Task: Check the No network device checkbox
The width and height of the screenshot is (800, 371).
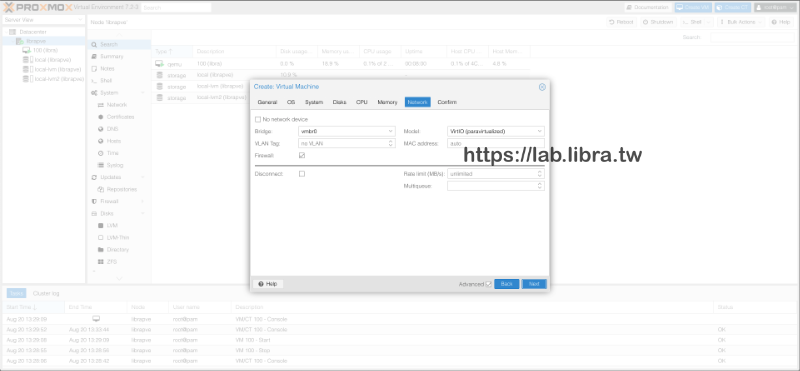Action: pyautogui.click(x=258, y=119)
